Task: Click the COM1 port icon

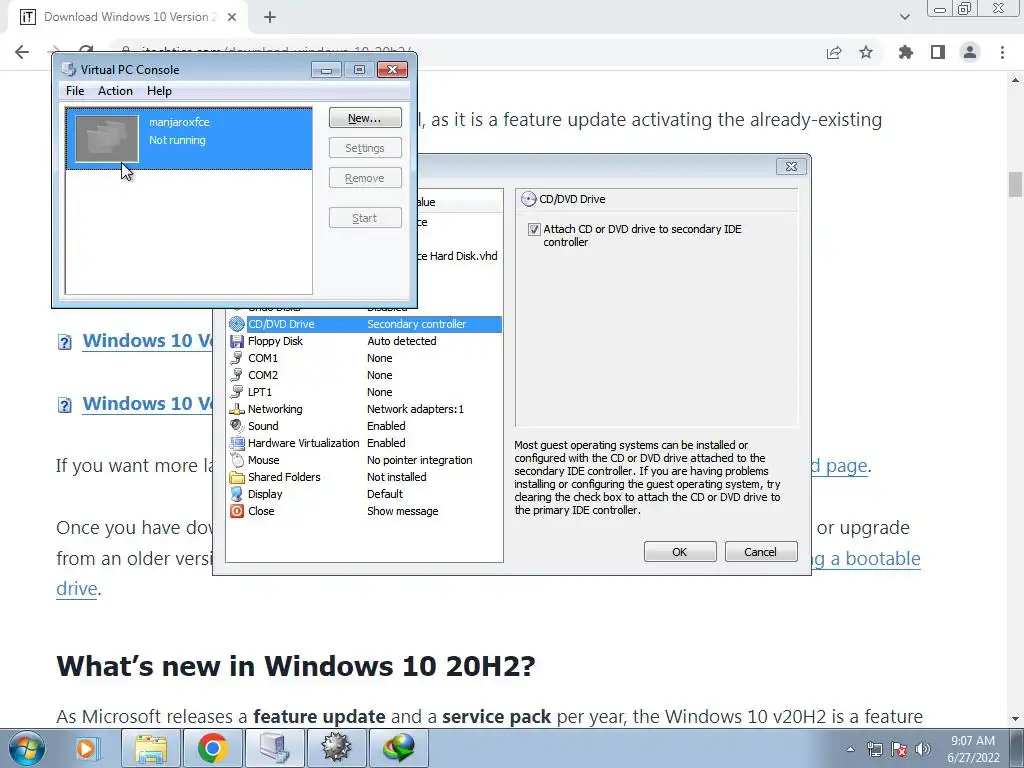Action: 237,358
